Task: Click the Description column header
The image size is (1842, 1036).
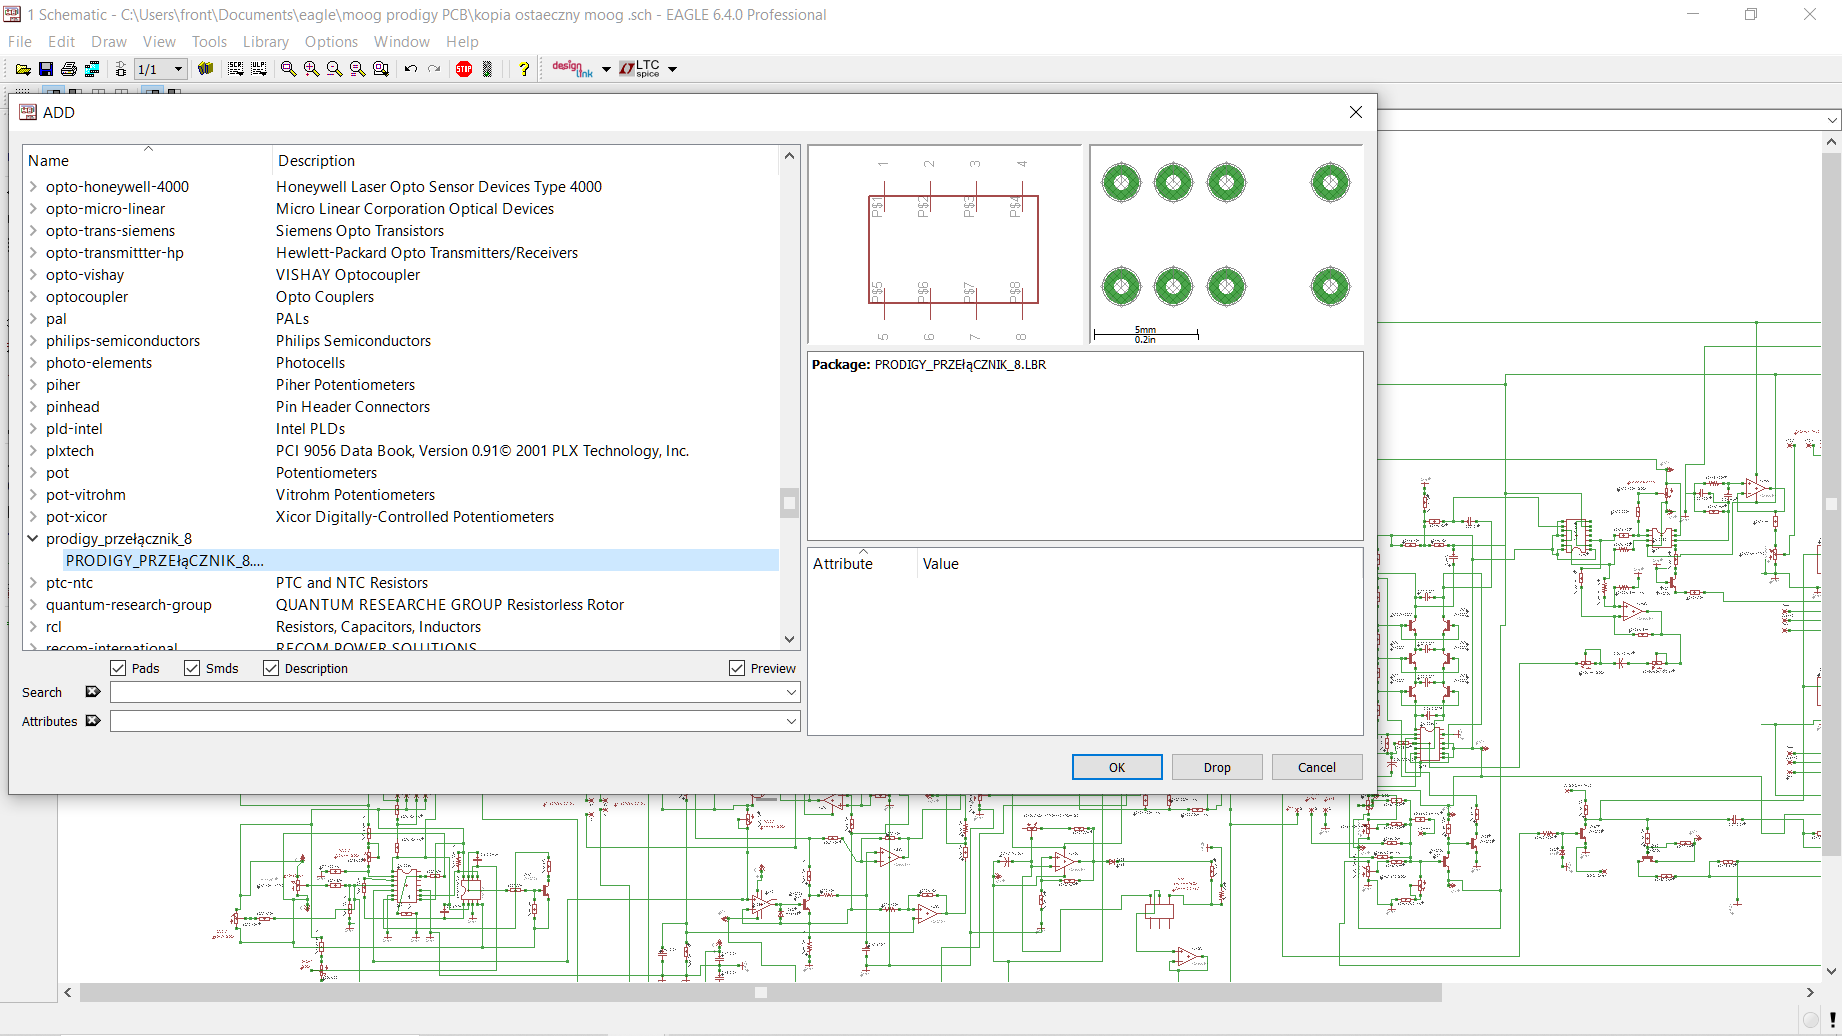Action: coord(526,160)
